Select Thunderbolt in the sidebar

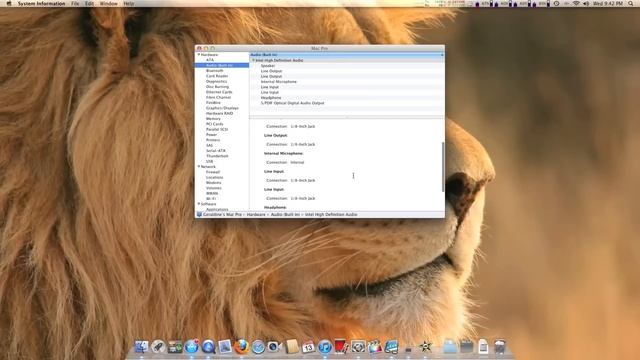click(x=217, y=156)
